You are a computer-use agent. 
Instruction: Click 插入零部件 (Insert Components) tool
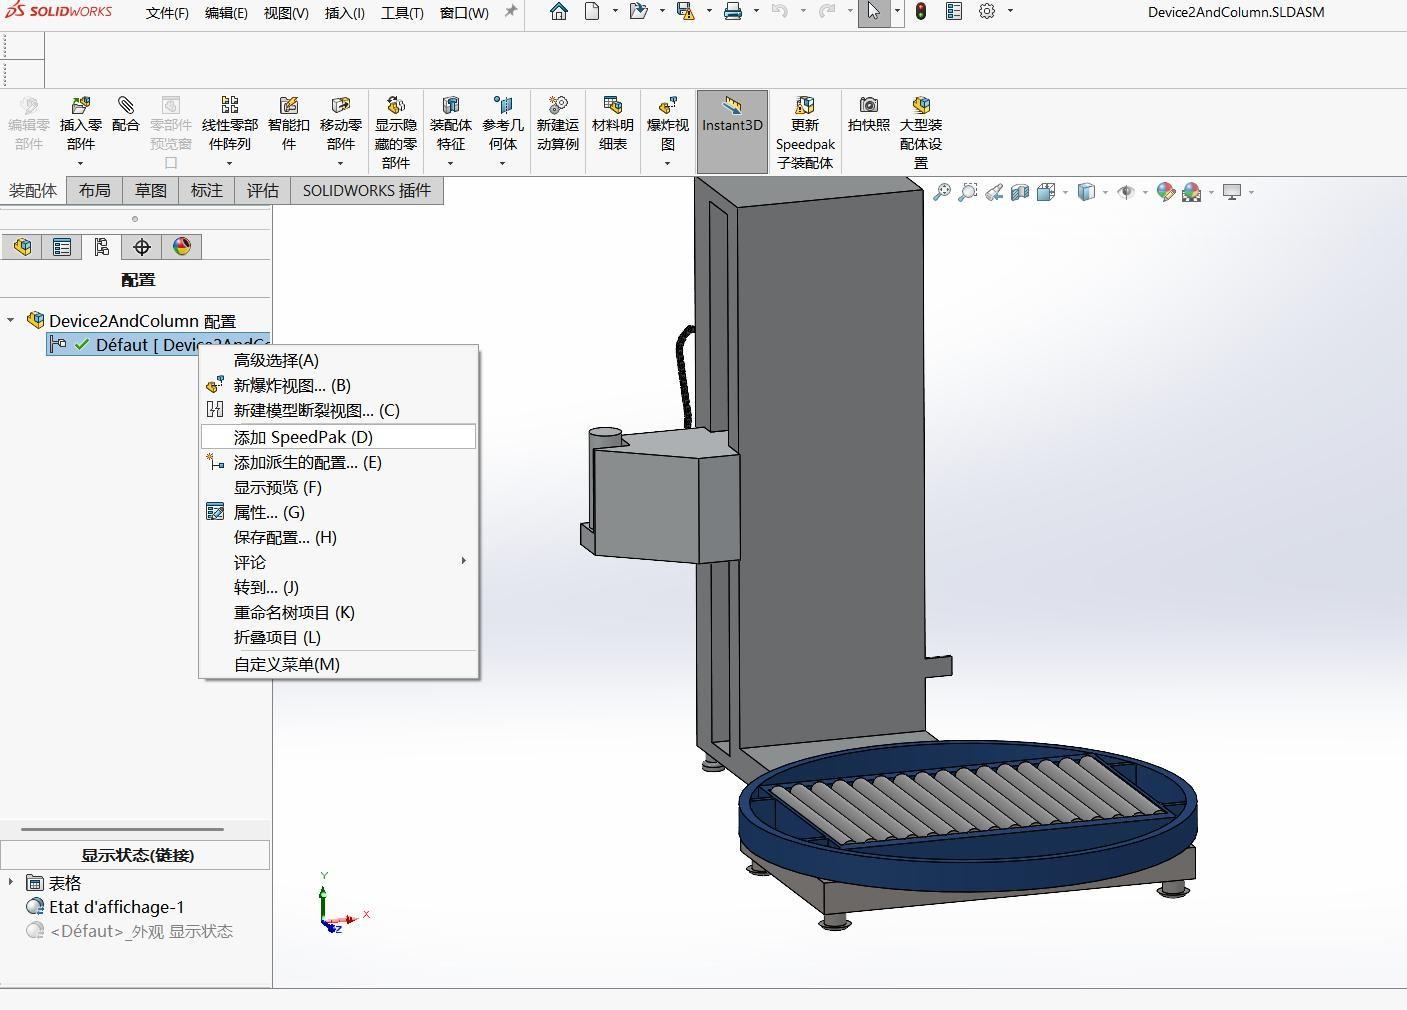click(x=81, y=125)
